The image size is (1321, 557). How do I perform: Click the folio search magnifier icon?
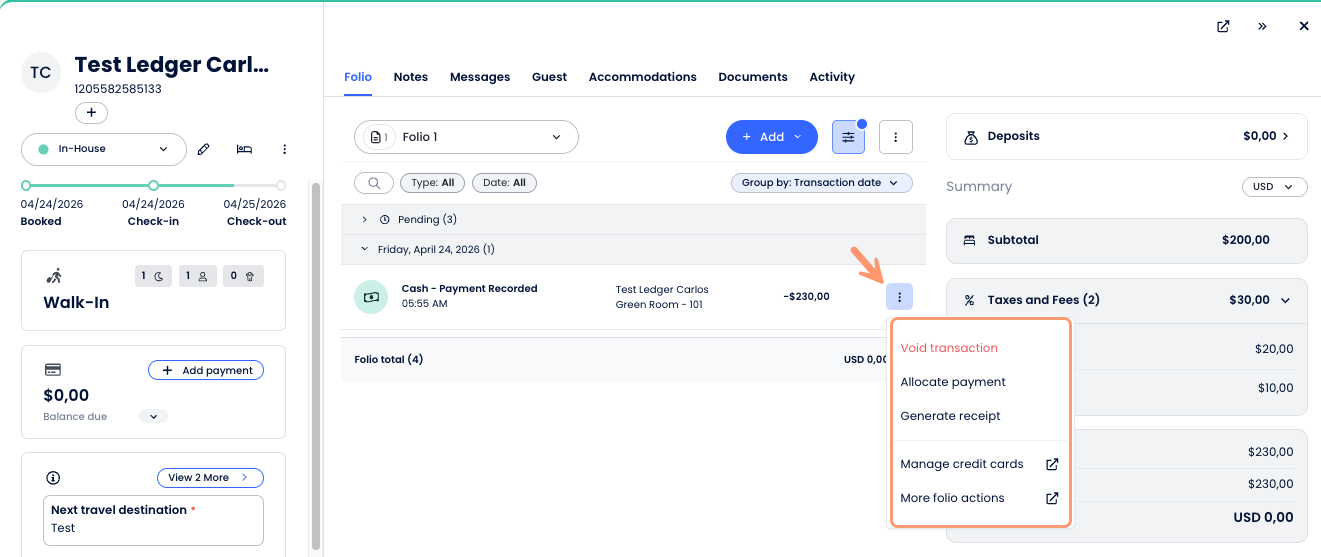pos(374,183)
